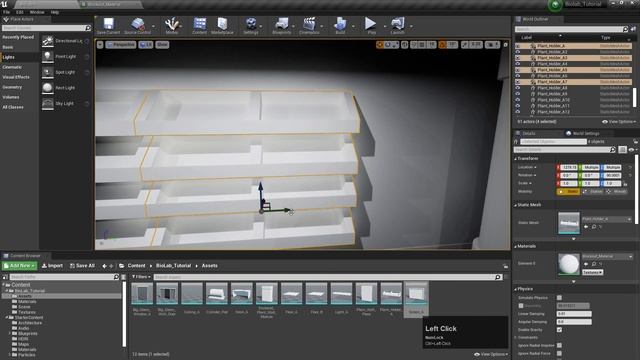Open the Marketplace toolbar icon
640x360 pixels.
click(x=222, y=24)
